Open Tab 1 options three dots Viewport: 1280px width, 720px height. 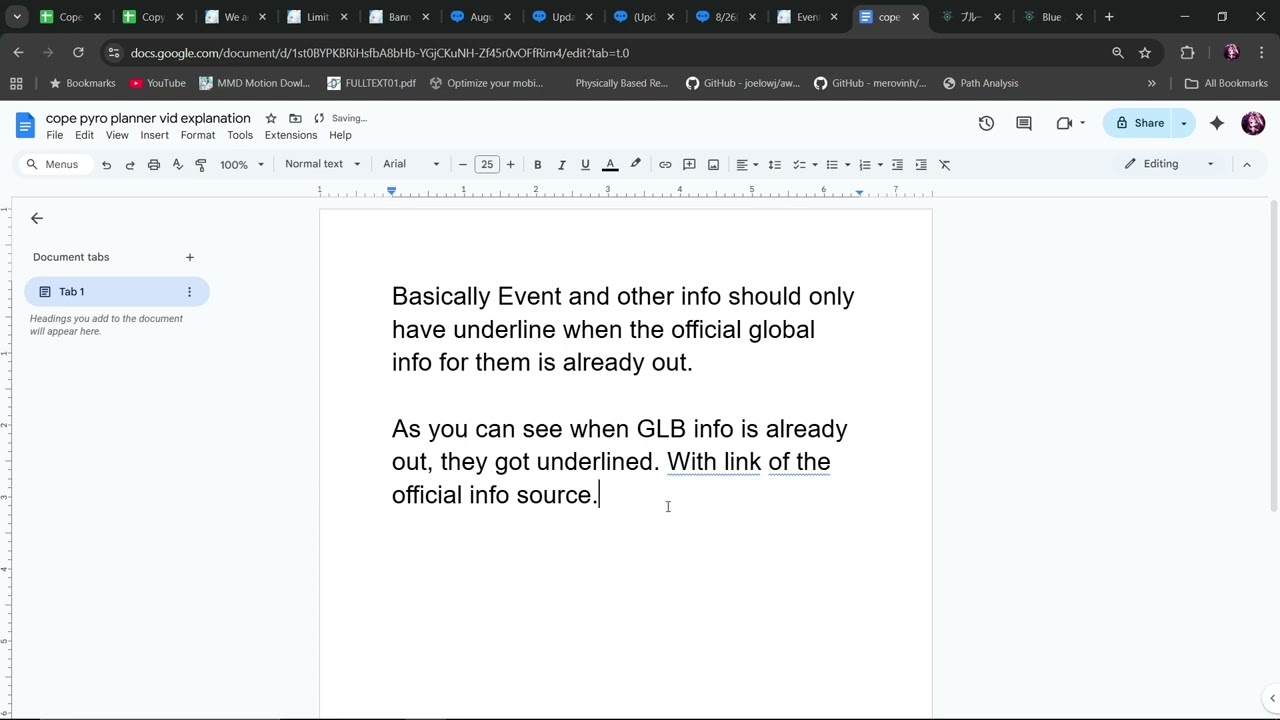[189, 292]
